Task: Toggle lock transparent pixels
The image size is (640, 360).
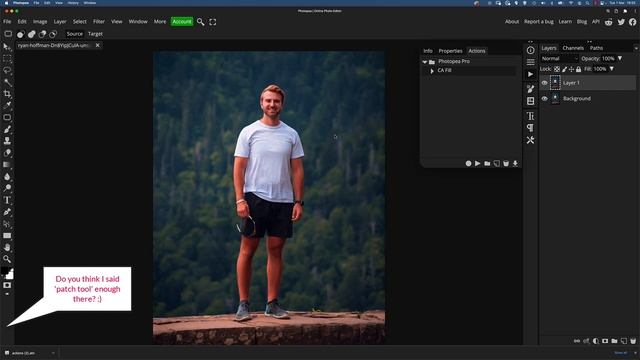Action: click(x=557, y=69)
